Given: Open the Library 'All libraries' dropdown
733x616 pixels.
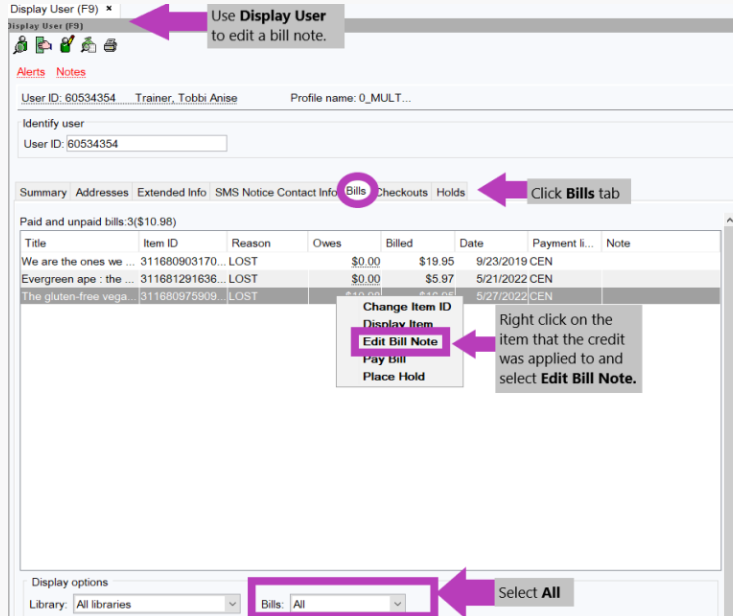Looking at the screenshot, I should 157,604.
